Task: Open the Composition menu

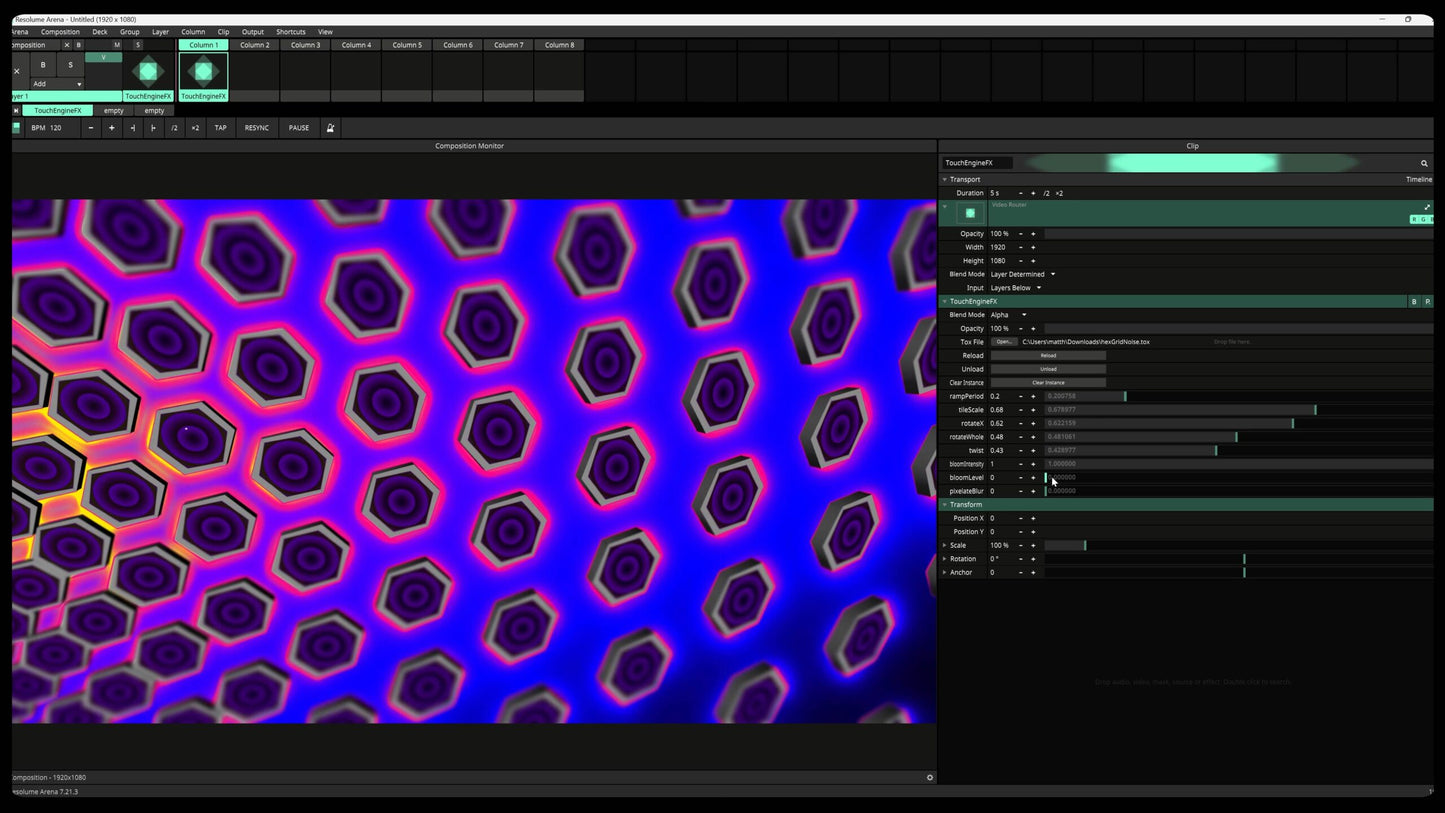Action: (60, 32)
